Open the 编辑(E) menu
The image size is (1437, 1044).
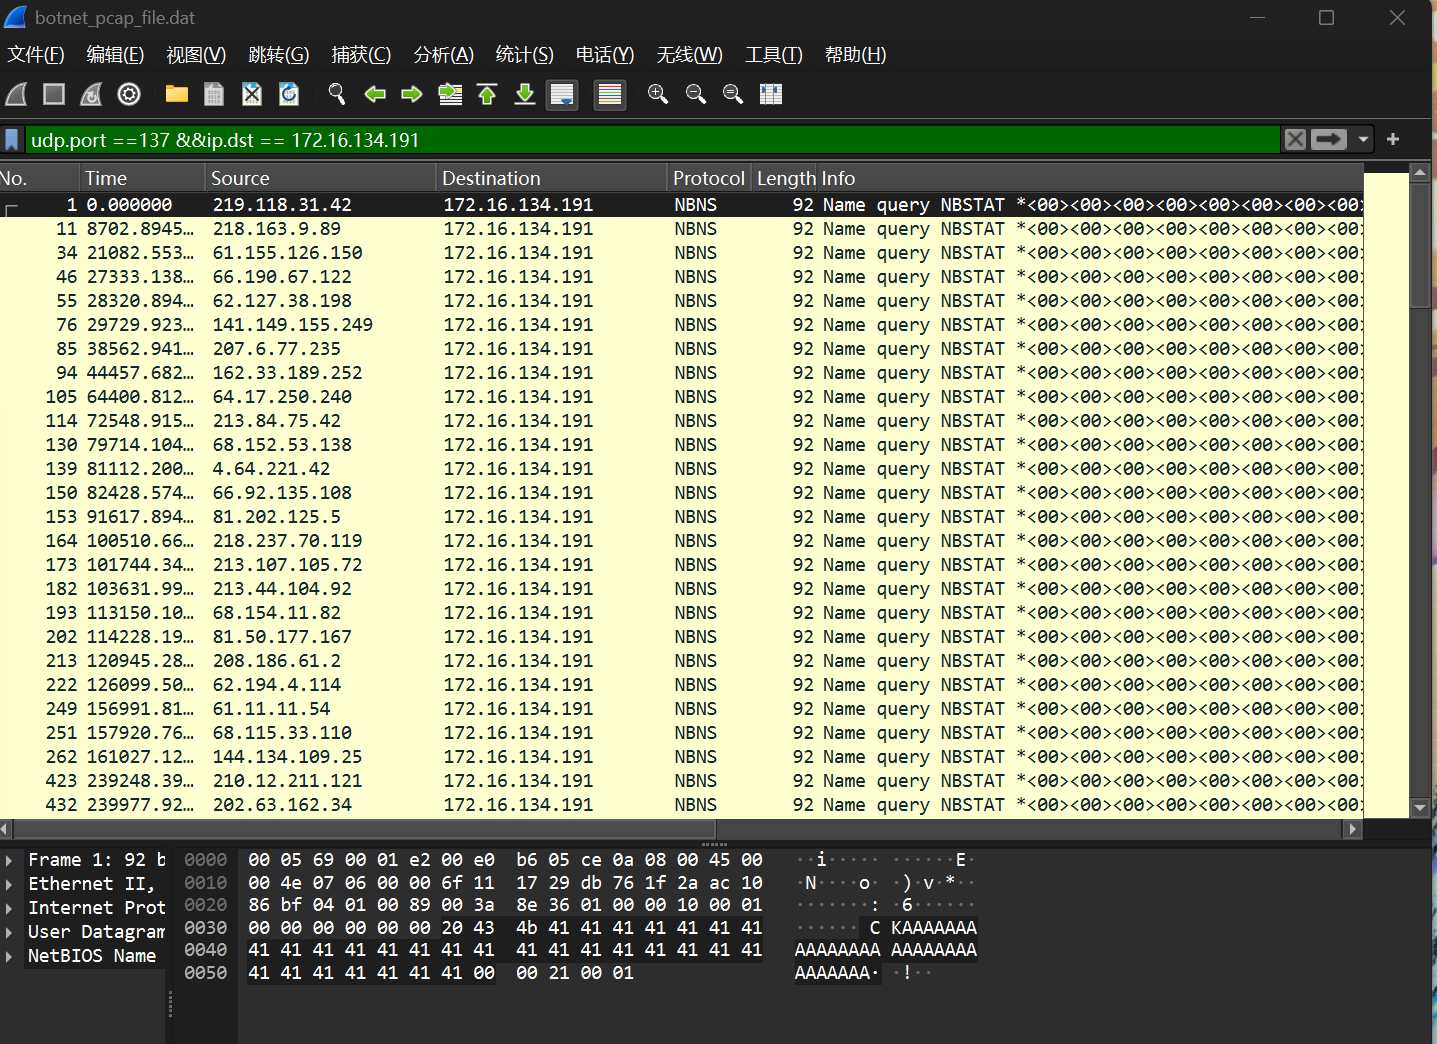point(115,55)
